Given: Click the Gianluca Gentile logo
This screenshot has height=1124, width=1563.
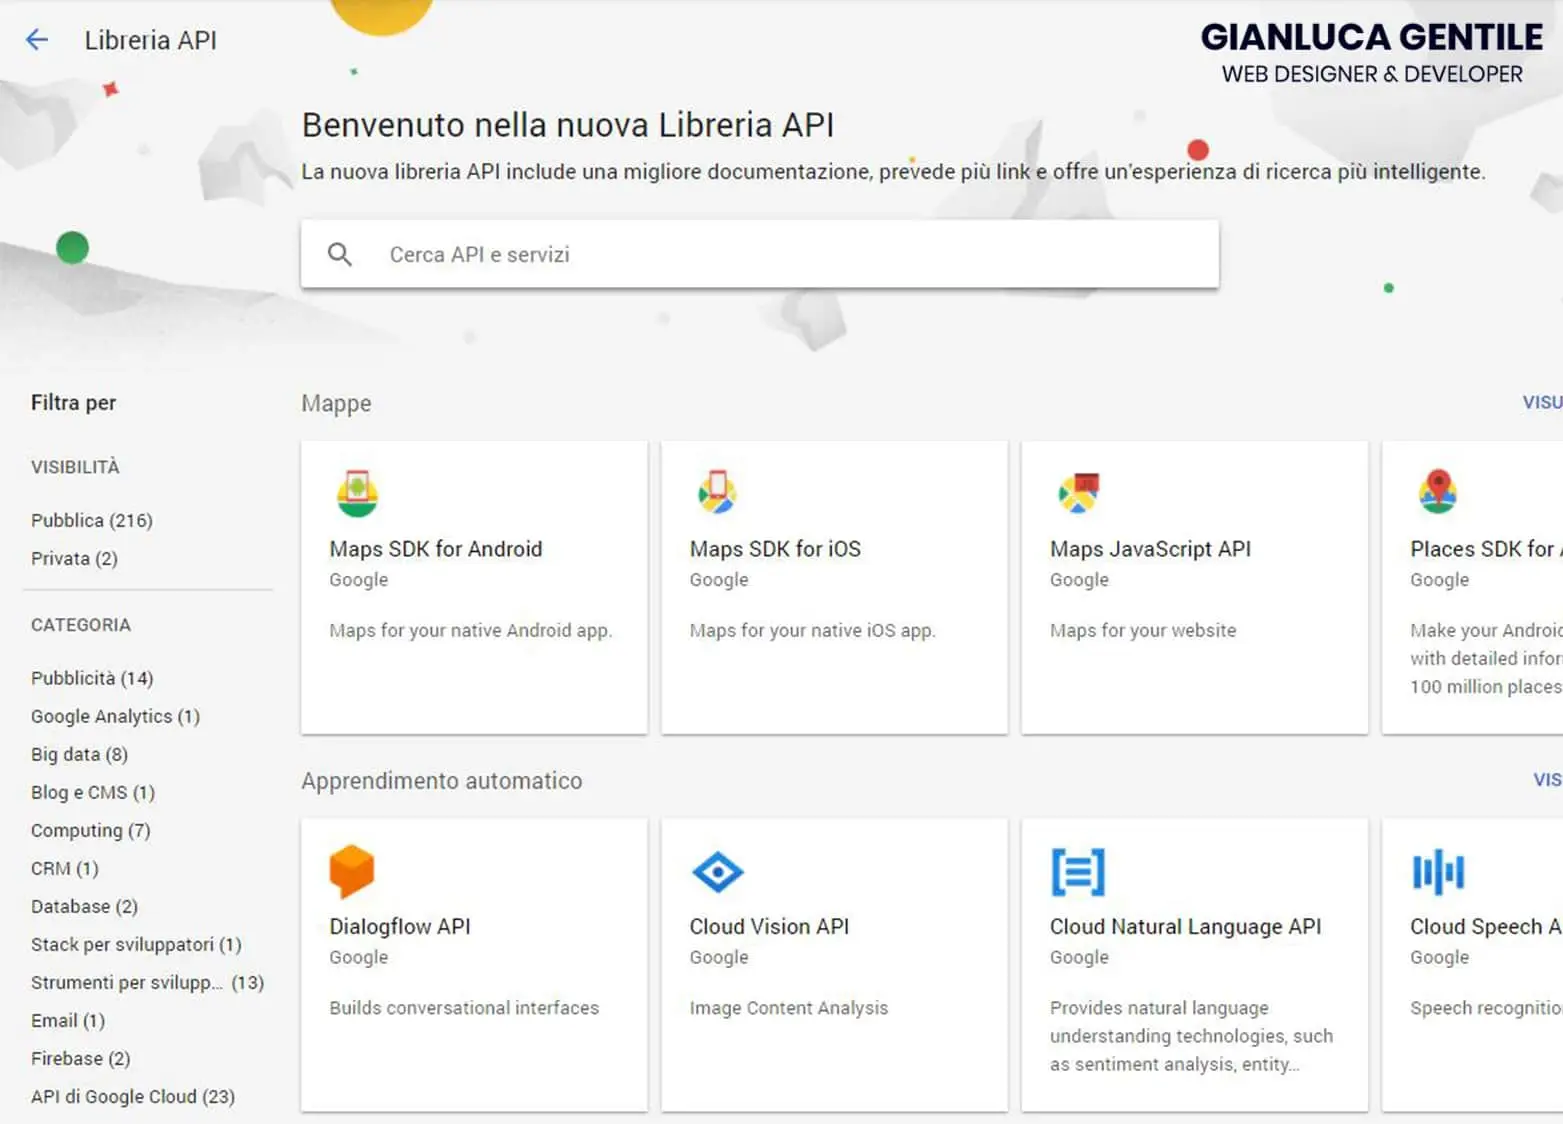Looking at the screenshot, I should (1372, 50).
